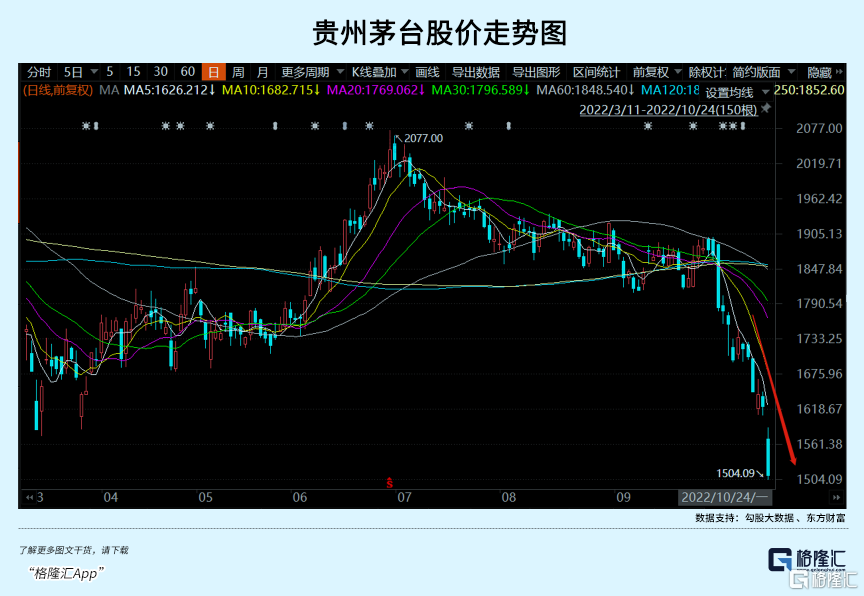
Task: Open the 前复权 adjustment dropdown
Action: click(x=678, y=72)
